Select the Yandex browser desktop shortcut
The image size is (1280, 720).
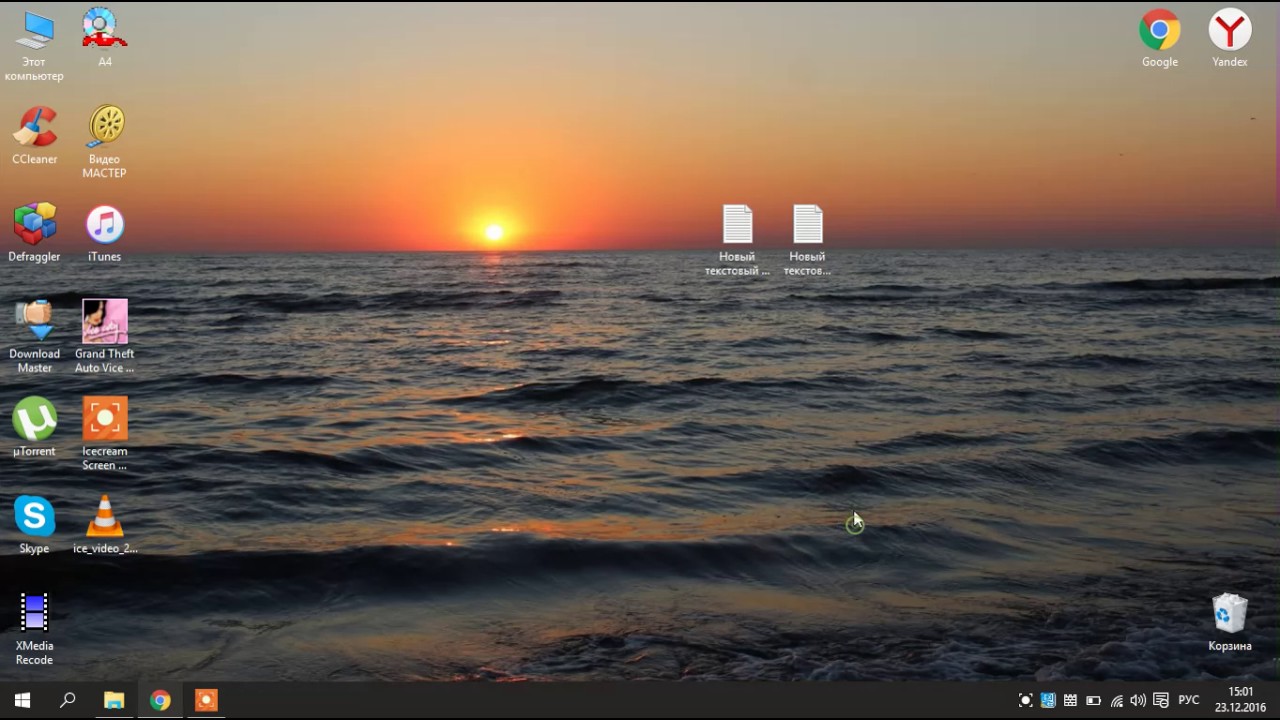1230,38
